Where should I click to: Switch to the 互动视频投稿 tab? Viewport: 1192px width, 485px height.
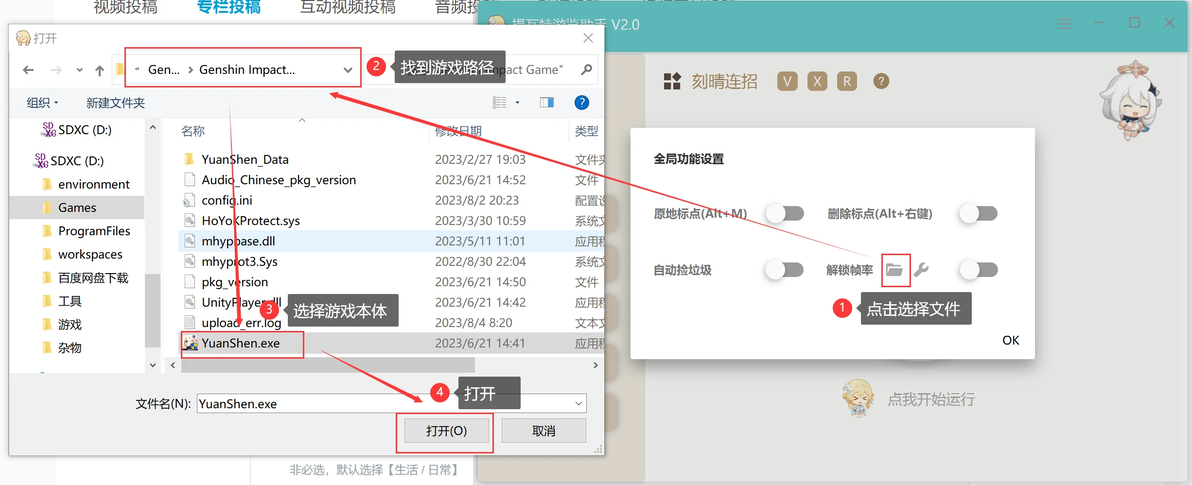click(347, 8)
